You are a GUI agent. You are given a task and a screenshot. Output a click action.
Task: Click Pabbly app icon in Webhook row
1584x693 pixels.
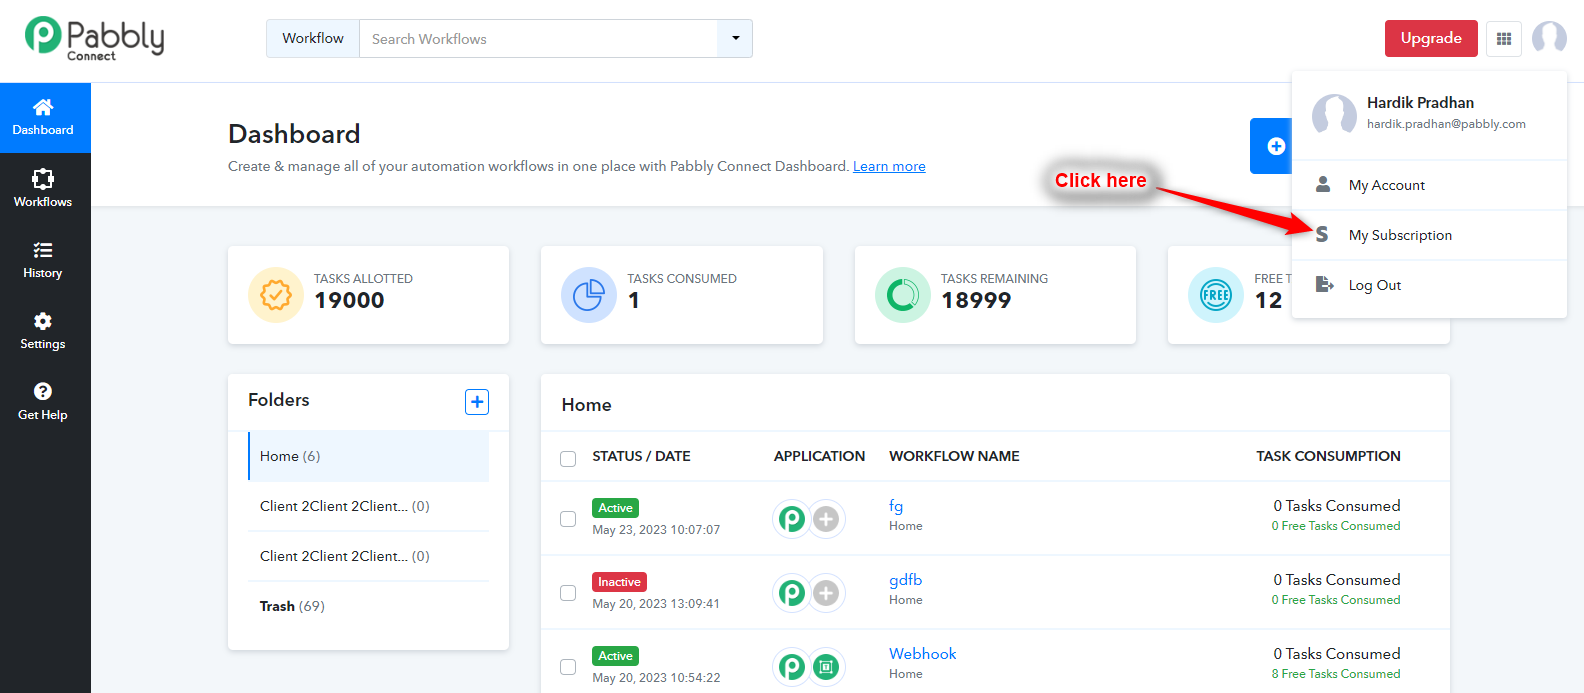coord(792,667)
